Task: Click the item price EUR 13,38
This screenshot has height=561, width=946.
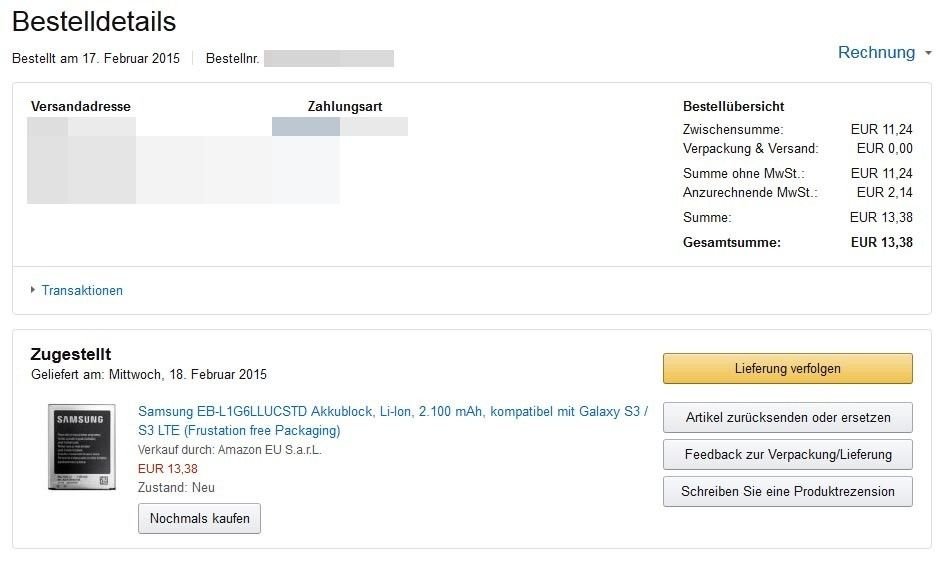Action: [x=168, y=469]
